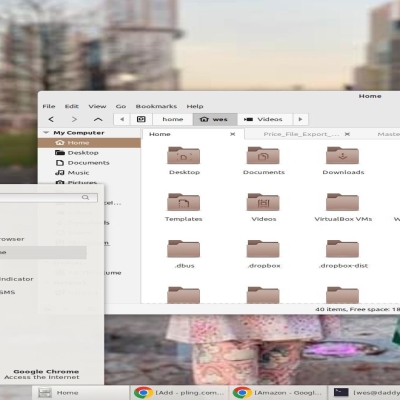Select the Templates folder icon
Viewport: 400px width, 400px height.
tap(184, 202)
